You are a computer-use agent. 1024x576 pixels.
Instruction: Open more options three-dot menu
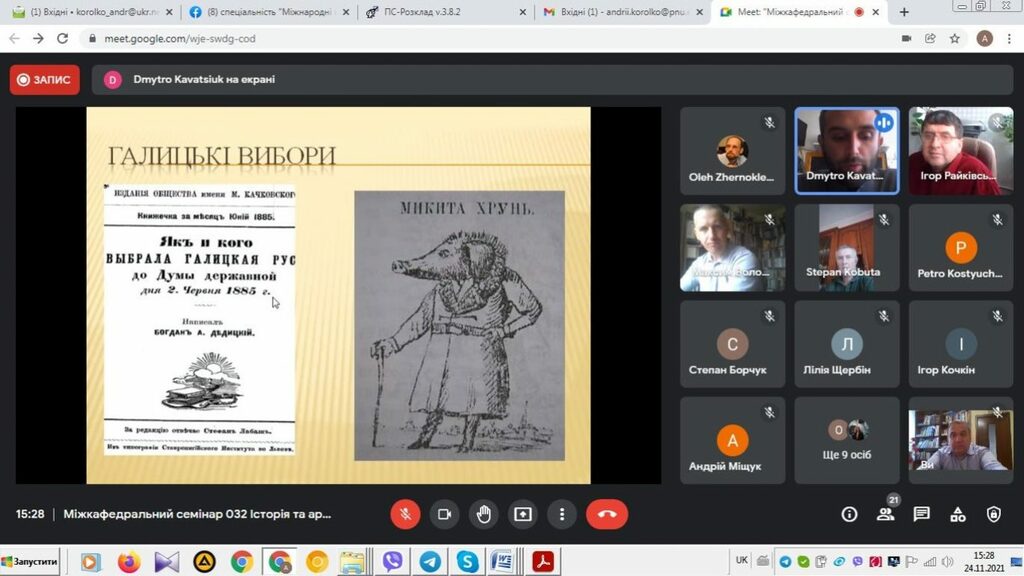pyautogui.click(x=562, y=514)
